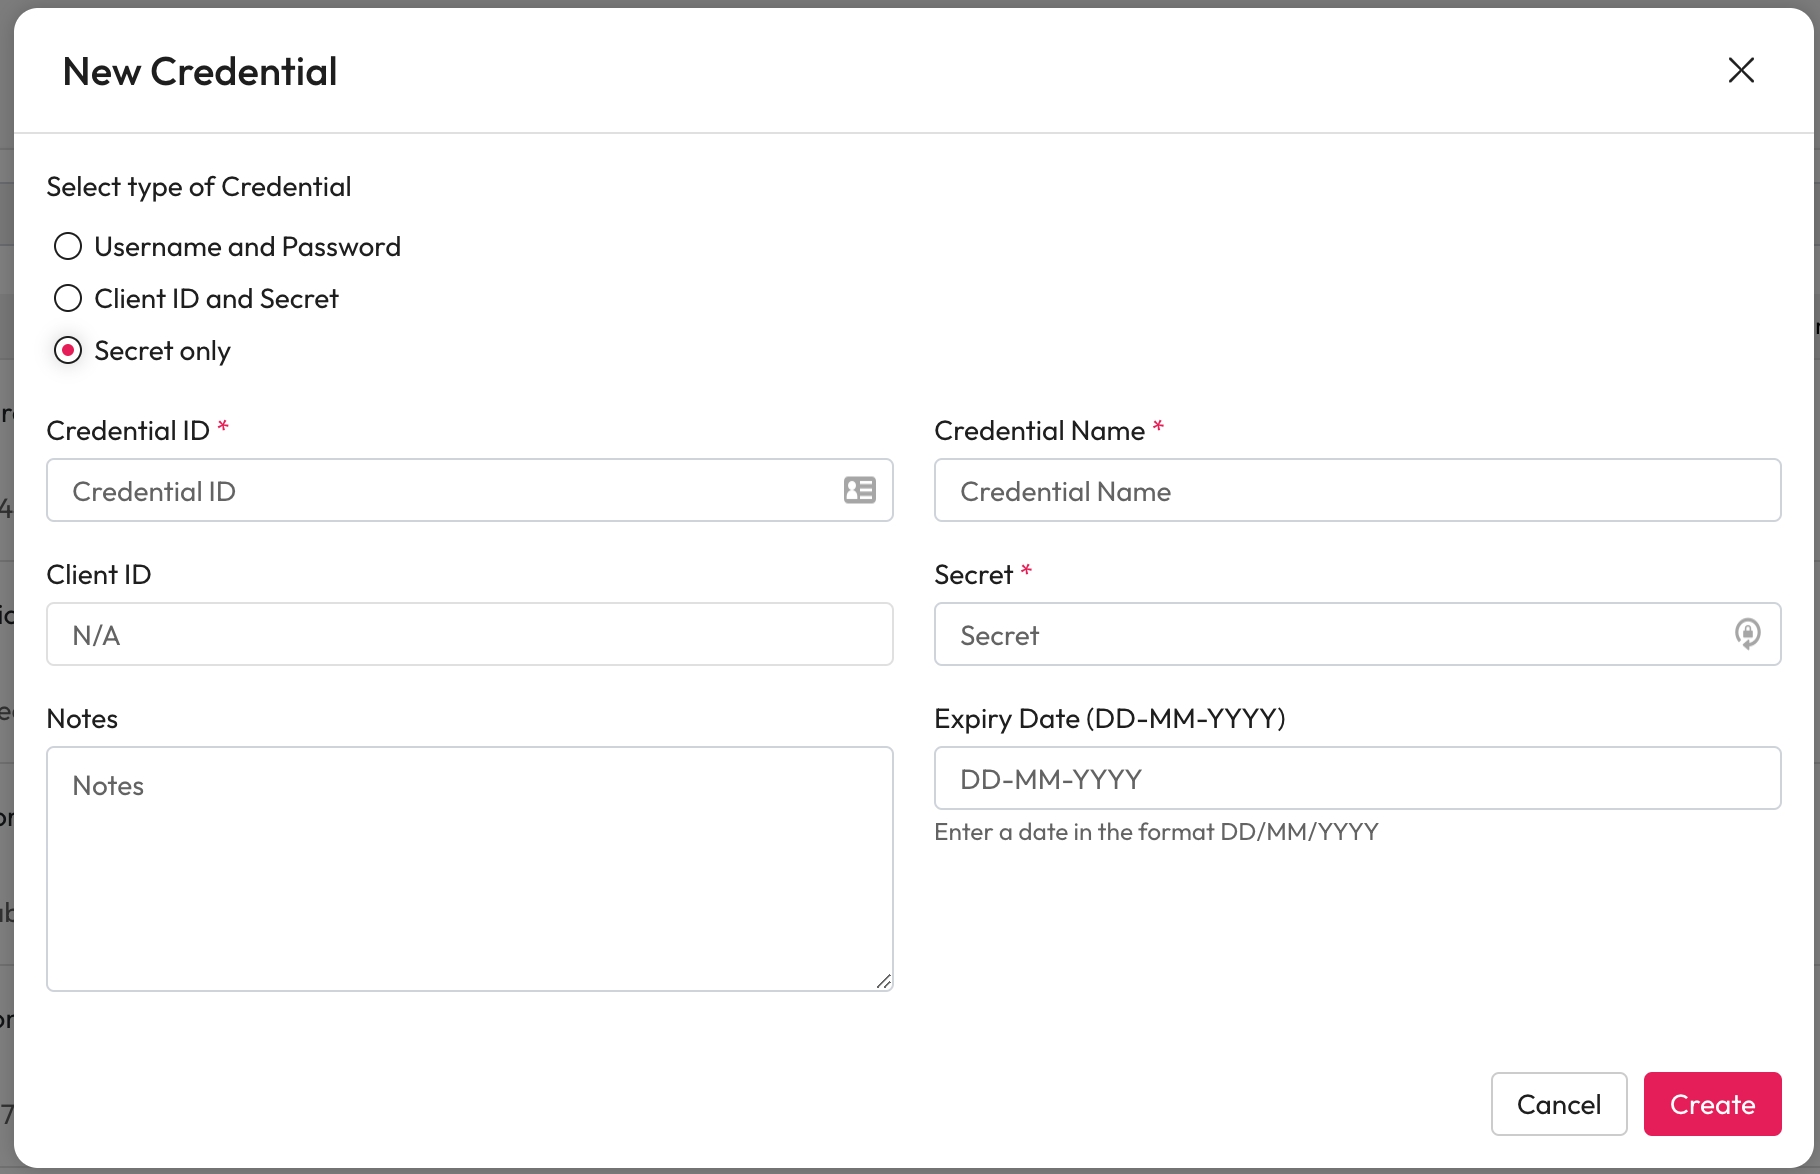
Task: Click into the Credential Name field
Action: [1356, 490]
